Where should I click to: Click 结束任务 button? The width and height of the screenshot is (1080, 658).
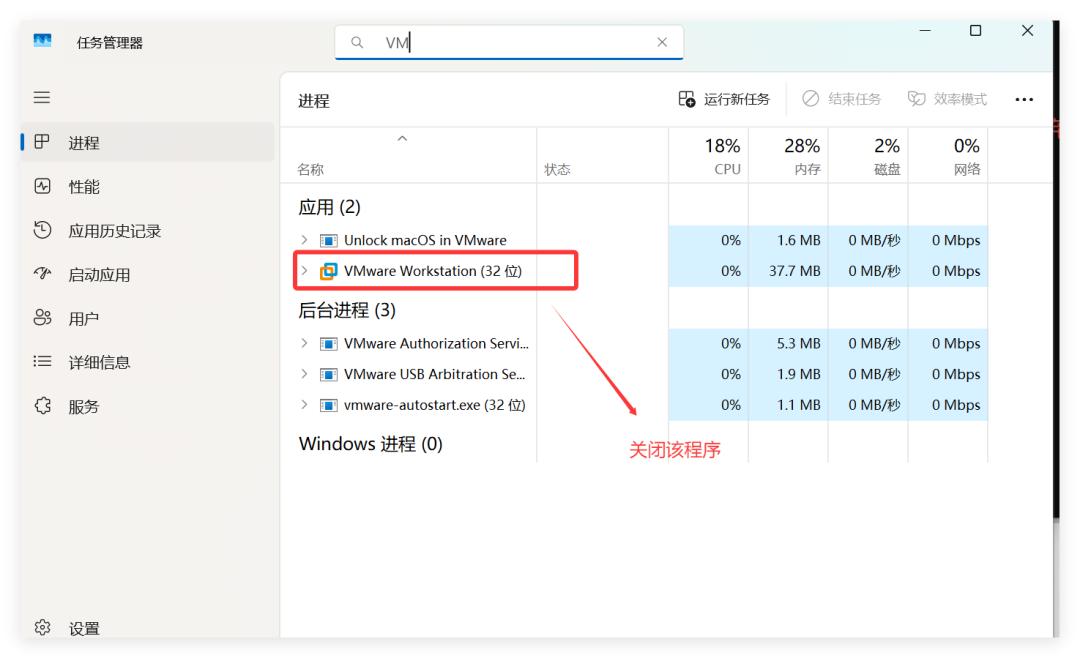(x=842, y=99)
